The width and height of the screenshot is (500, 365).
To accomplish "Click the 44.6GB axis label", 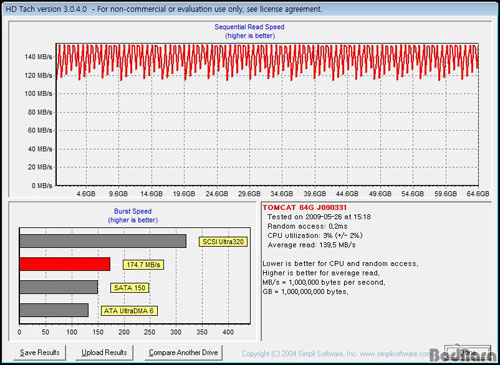I will point(347,194).
